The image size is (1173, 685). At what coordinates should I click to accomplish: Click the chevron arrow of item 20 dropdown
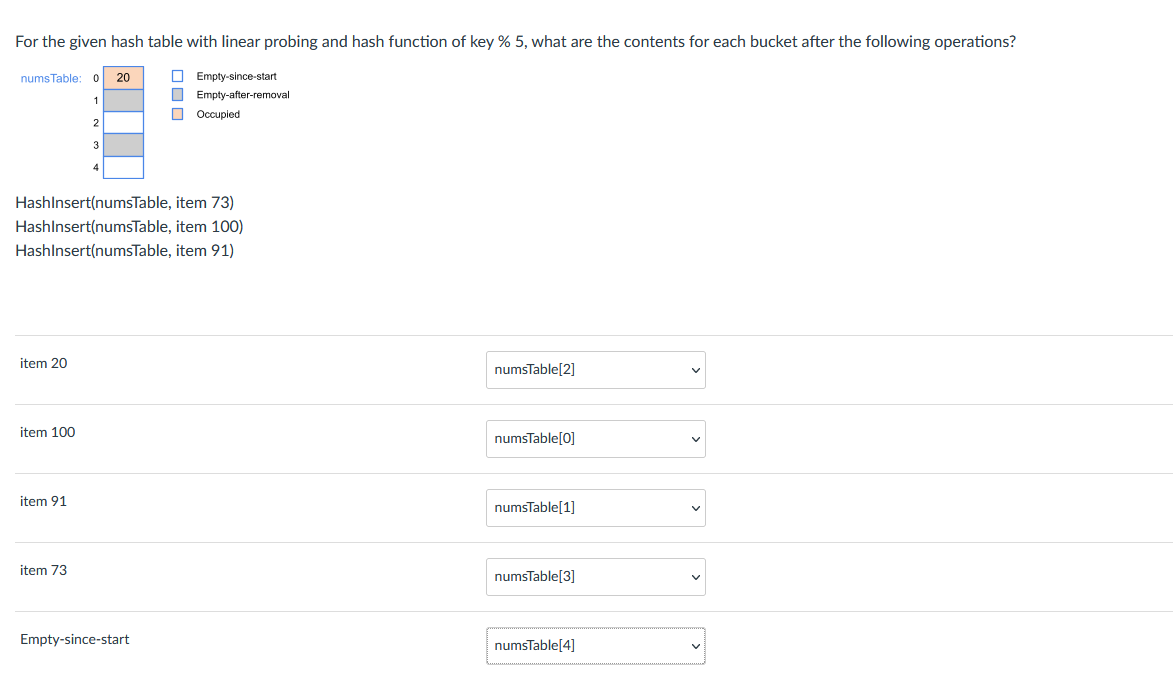coord(696,370)
